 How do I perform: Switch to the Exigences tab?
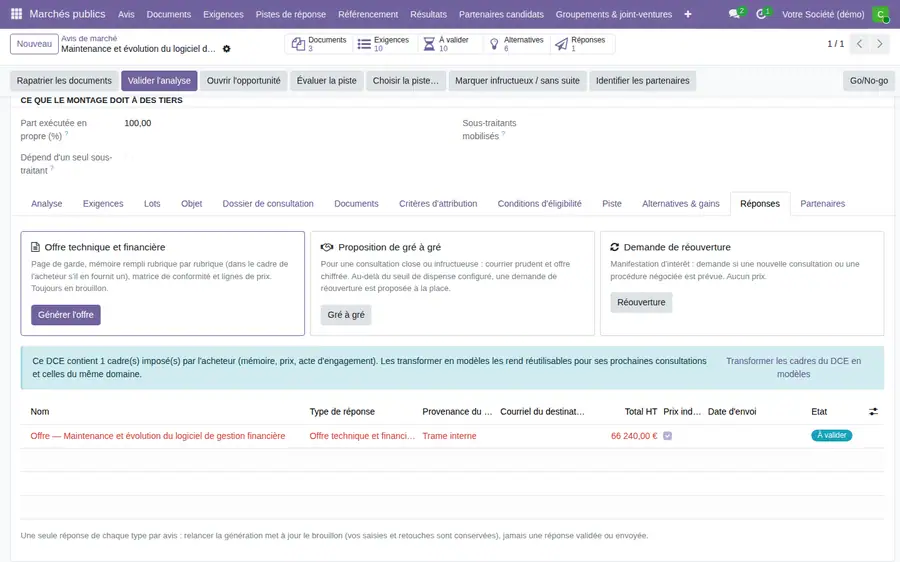coord(103,204)
